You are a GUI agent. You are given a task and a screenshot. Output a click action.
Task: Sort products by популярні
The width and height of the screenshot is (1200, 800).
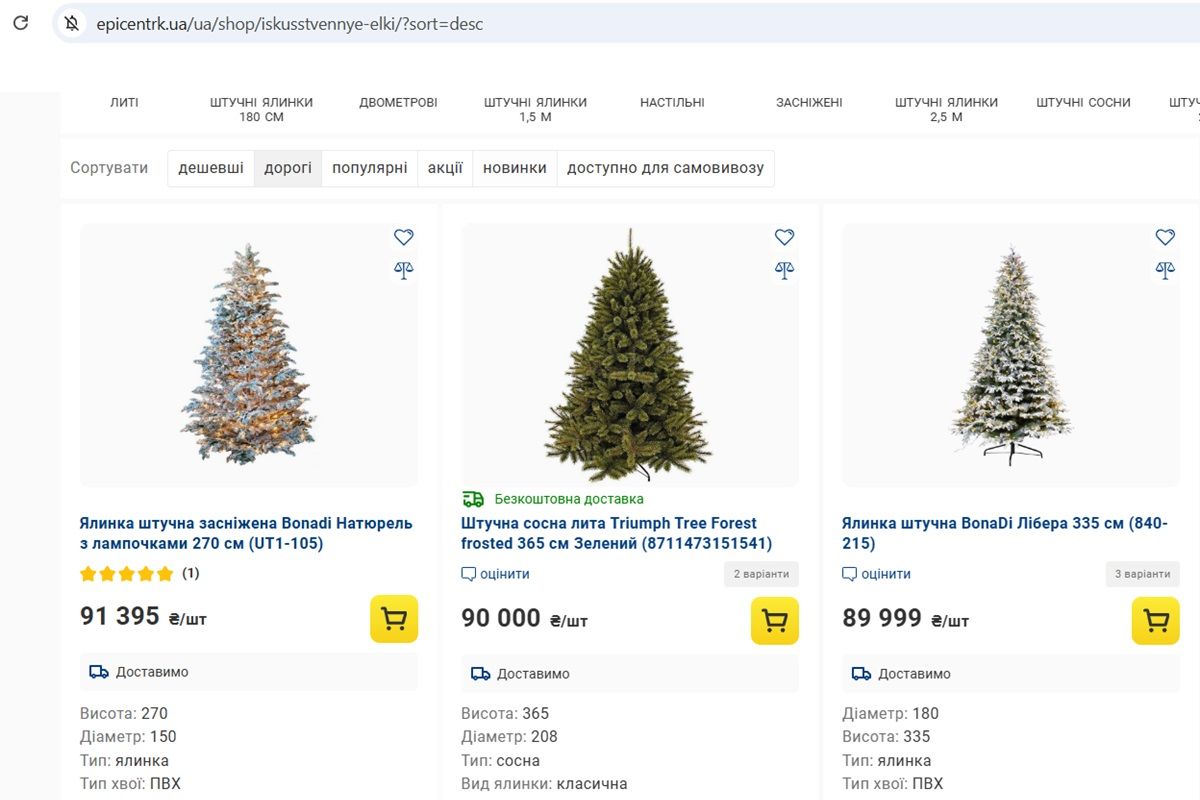coord(370,168)
